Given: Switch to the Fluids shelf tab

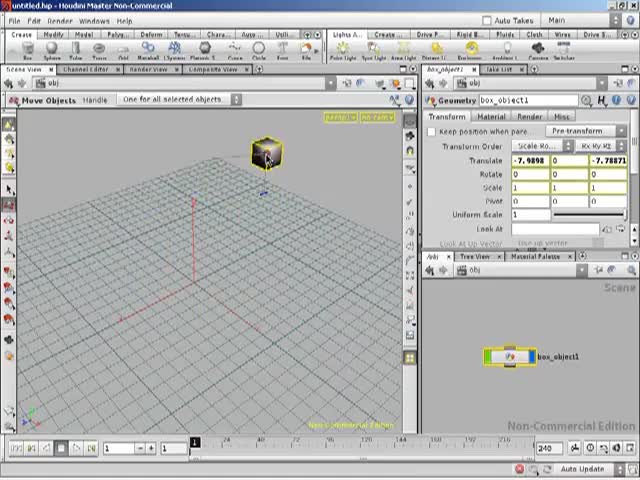Looking at the screenshot, I should tap(505, 35).
